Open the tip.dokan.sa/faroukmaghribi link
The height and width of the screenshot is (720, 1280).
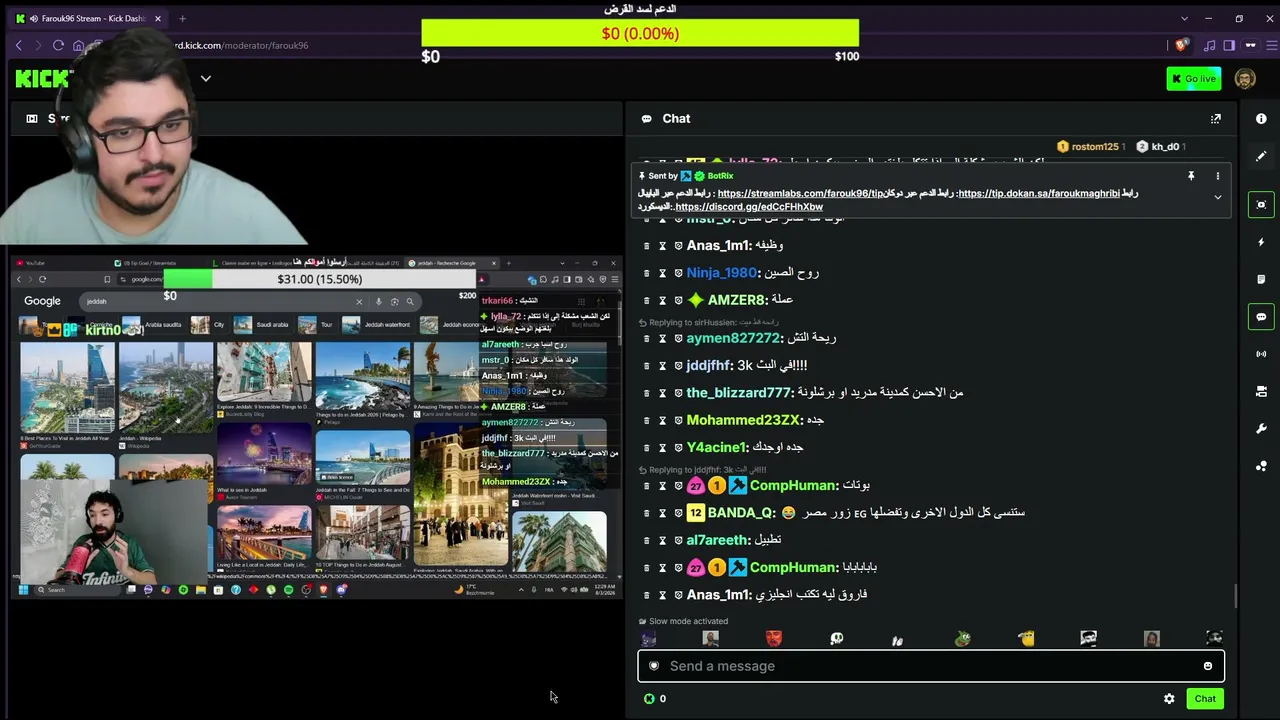(x=1039, y=193)
